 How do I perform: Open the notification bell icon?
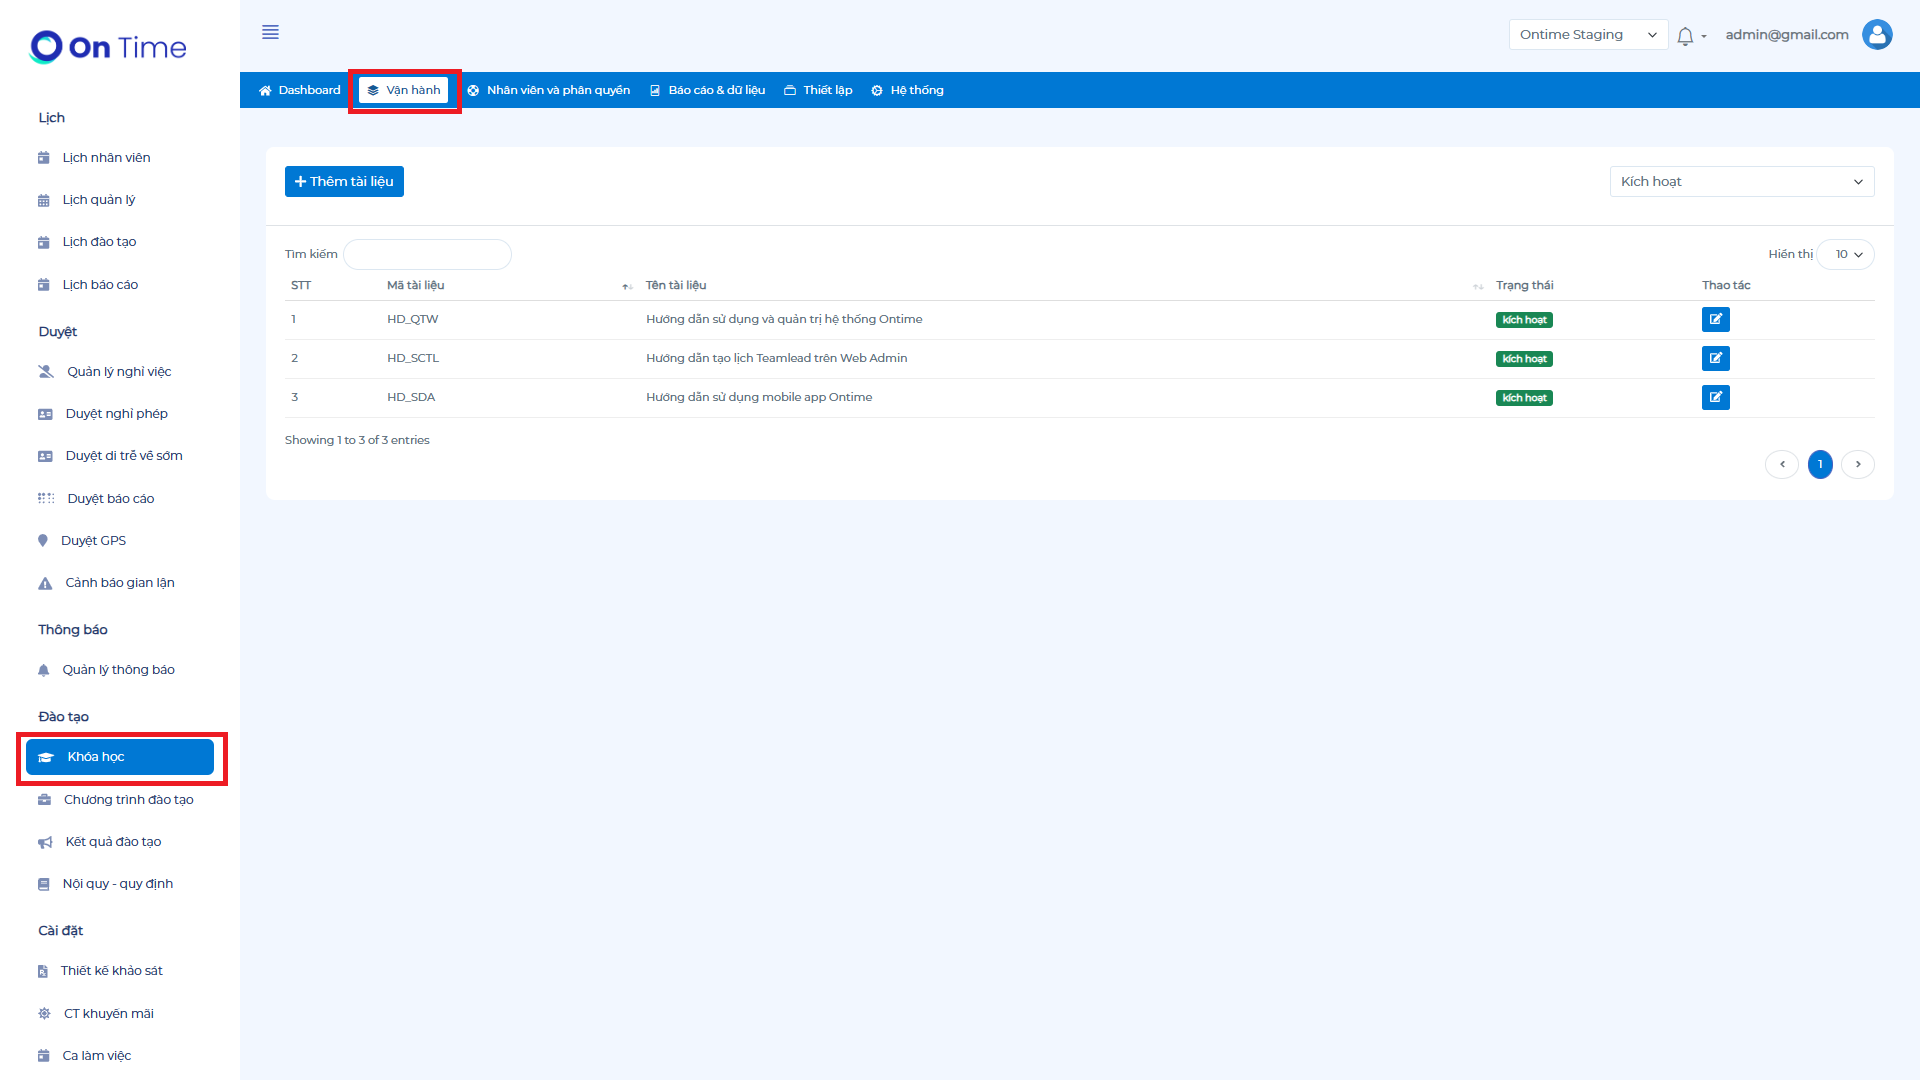point(1685,36)
